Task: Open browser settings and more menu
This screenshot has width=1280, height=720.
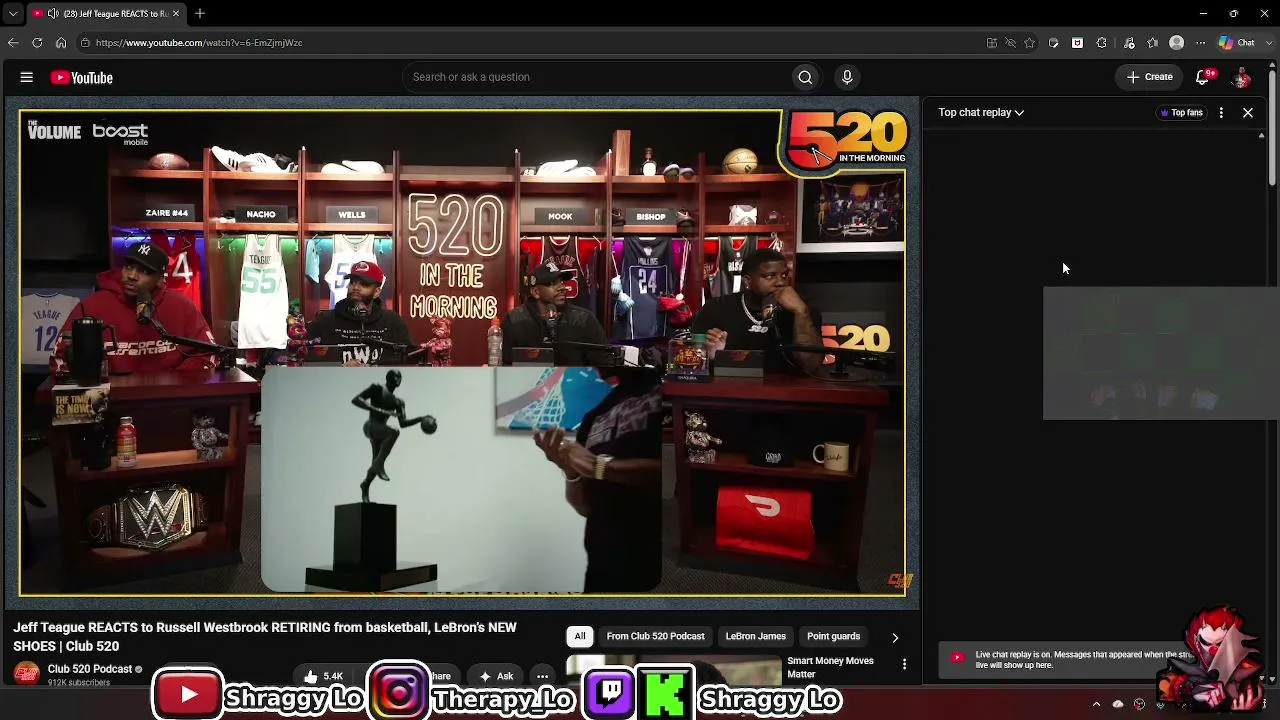Action: (1201, 43)
